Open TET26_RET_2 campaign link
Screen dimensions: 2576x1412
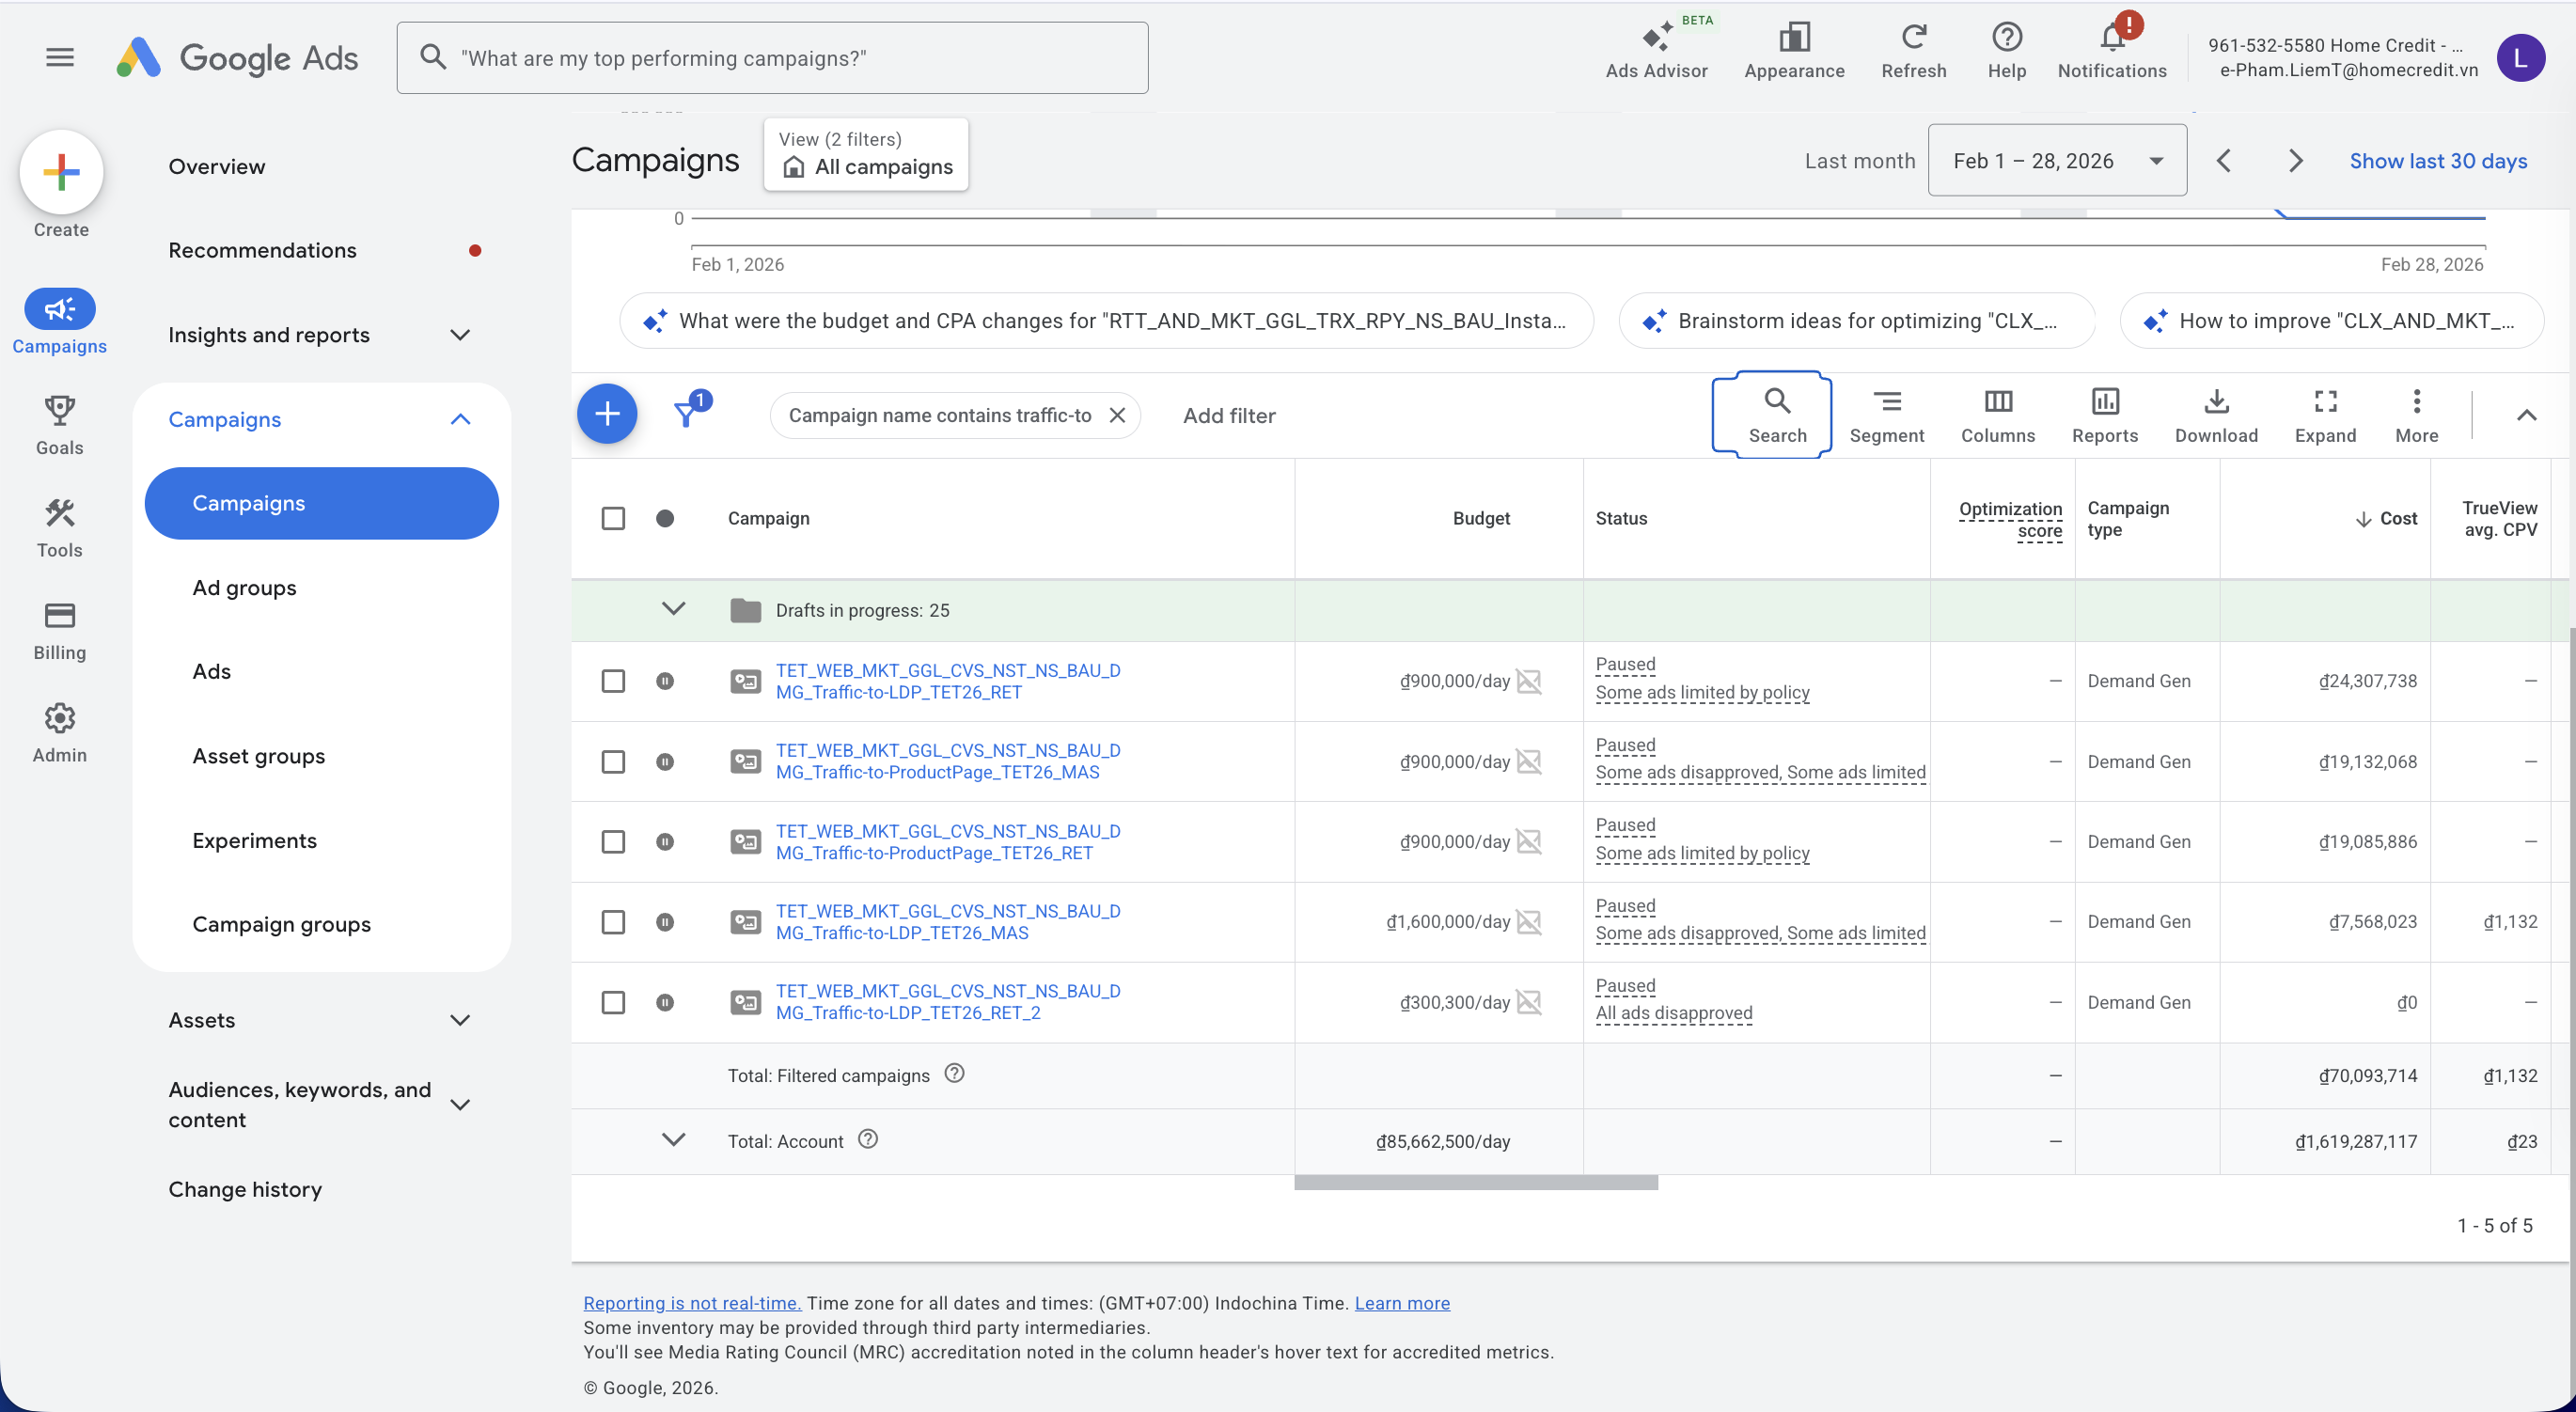[948, 1002]
